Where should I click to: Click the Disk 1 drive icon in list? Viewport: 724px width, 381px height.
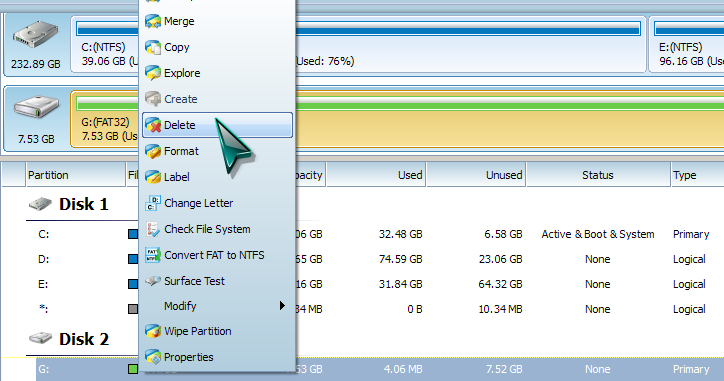[40, 204]
